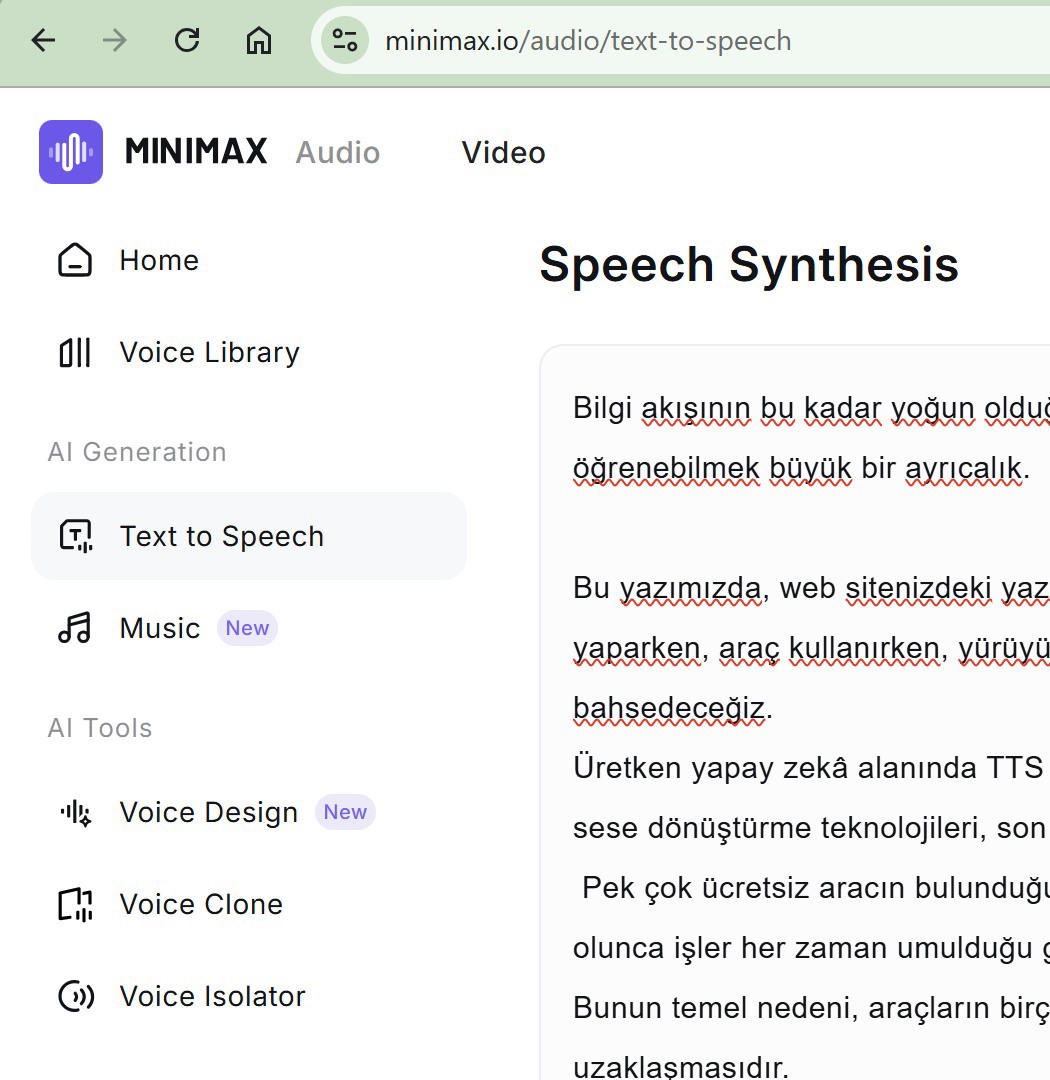Click the MINIMAX wordmark text

pyautogui.click(x=196, y=152)
